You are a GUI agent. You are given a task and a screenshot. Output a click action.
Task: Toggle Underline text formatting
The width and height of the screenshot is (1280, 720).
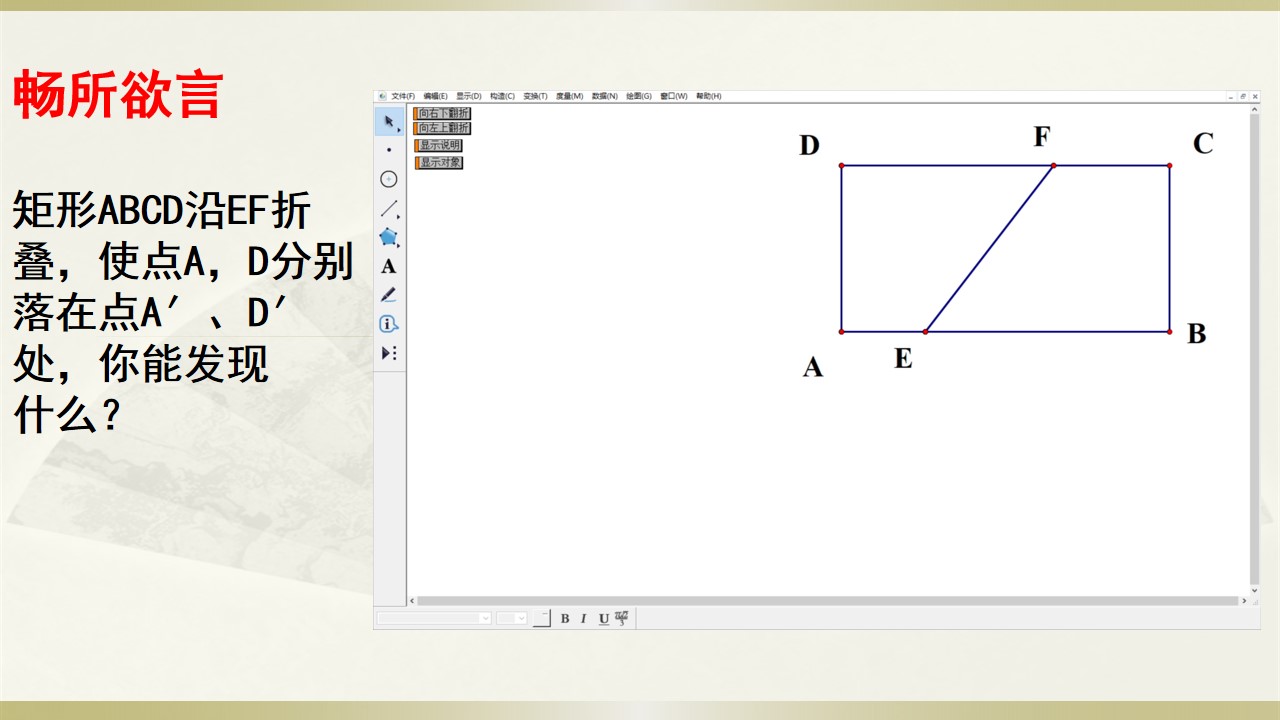(x=604, y=618)
